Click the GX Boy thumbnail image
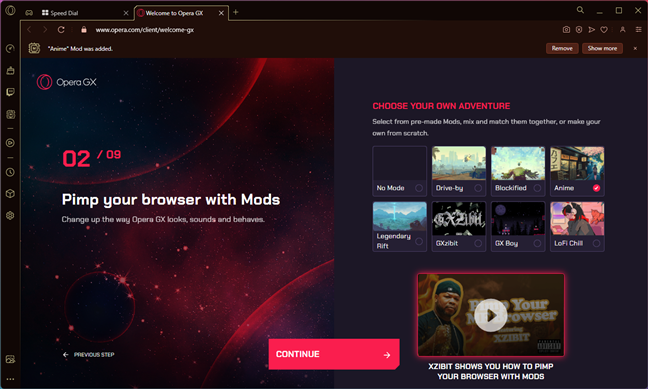 click(x=518, y=218)
